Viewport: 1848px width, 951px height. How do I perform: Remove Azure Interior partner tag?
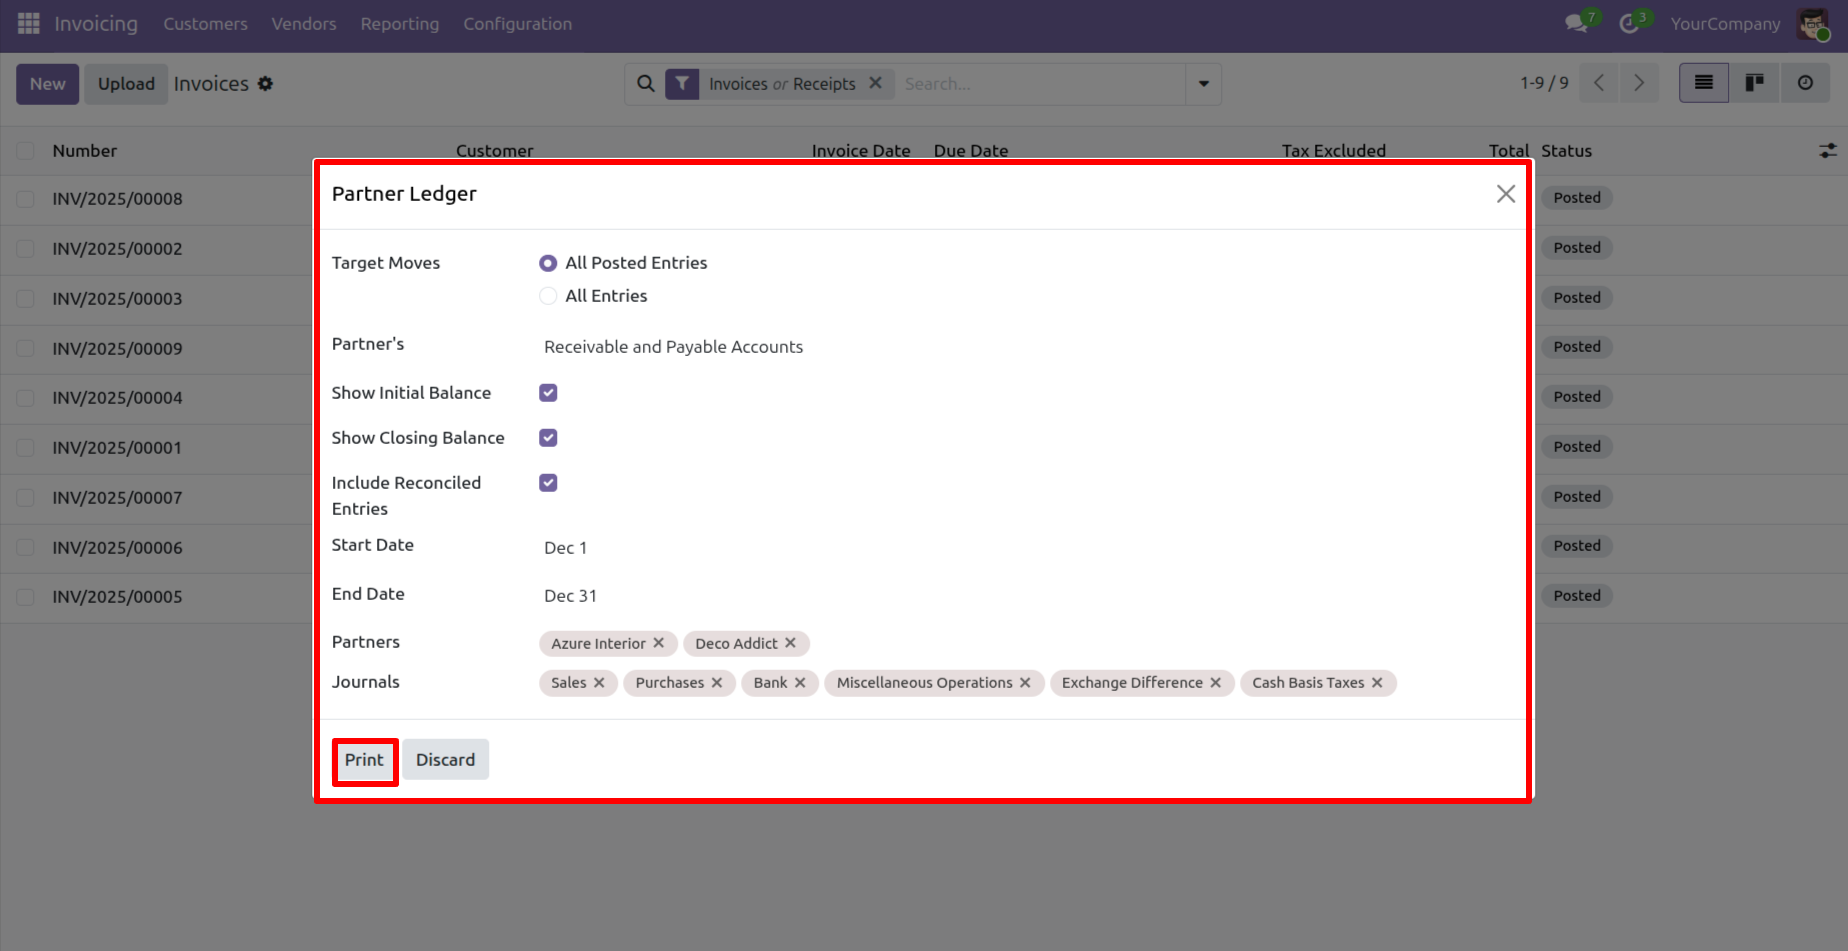[659, 643]
